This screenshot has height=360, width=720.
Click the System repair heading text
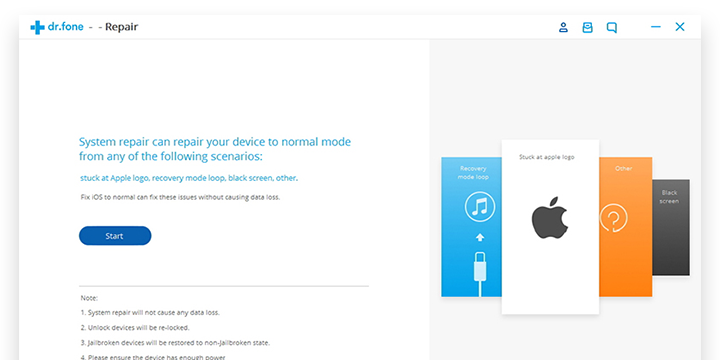coord(215,149)
